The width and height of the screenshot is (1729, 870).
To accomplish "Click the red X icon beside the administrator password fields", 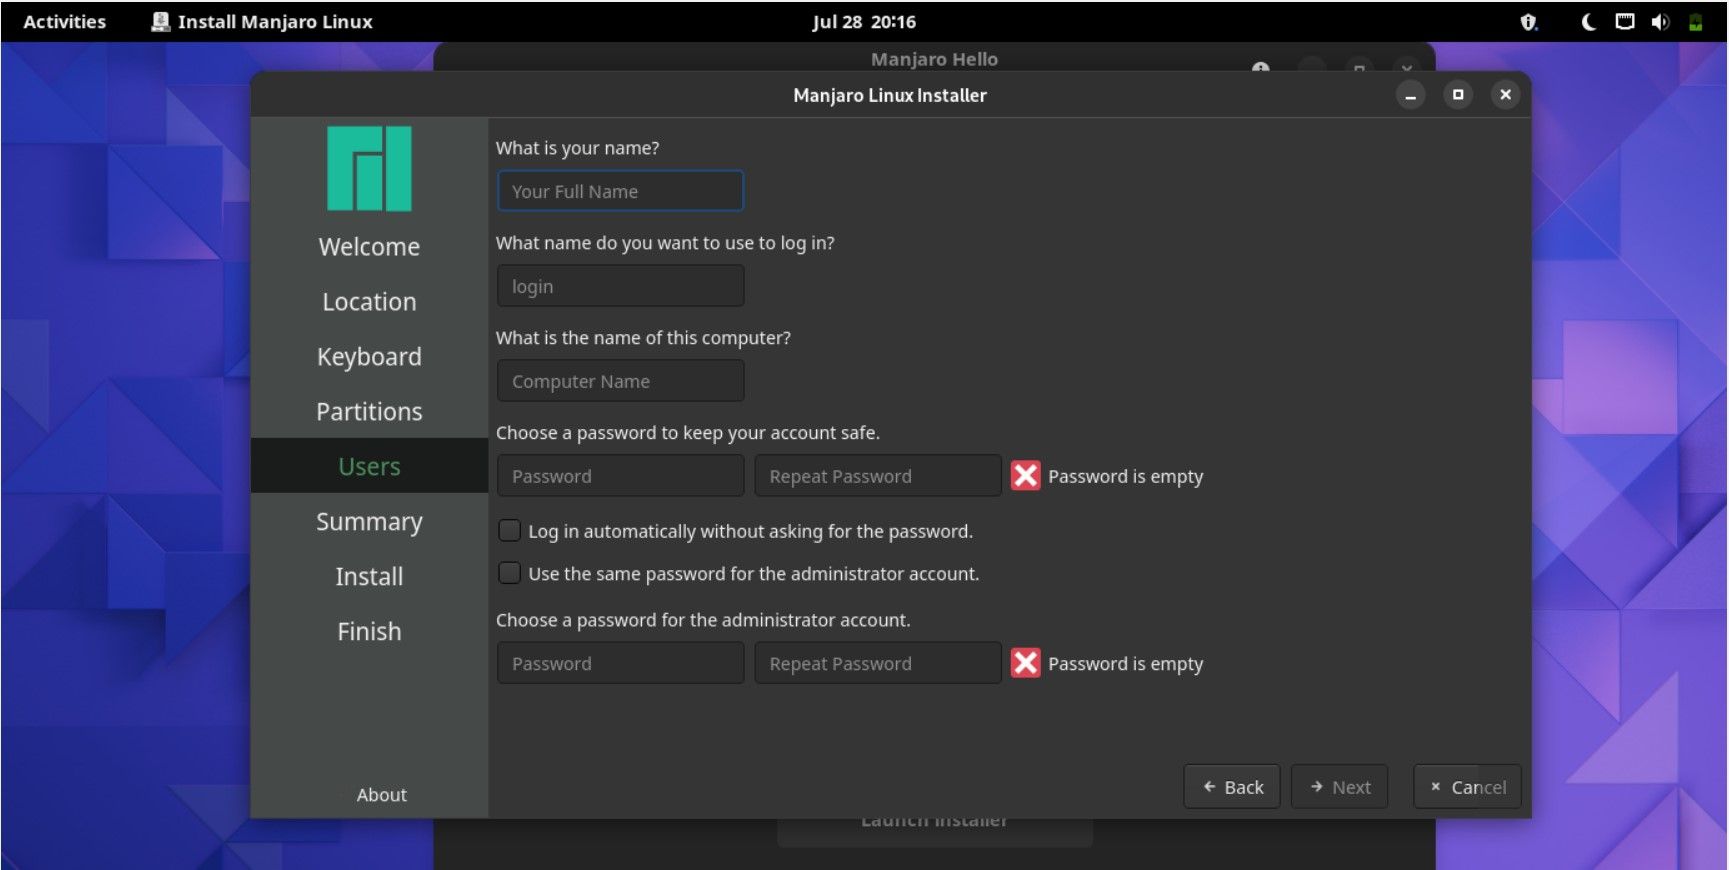I will point(1025,662).
